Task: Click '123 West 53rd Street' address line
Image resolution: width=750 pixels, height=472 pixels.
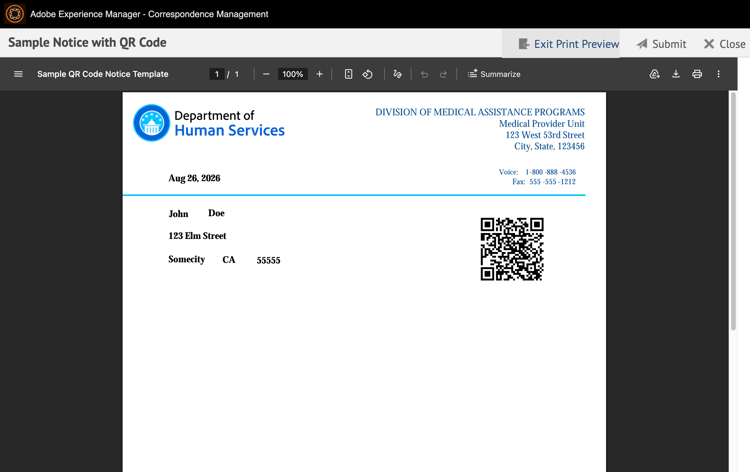Action: point(545,135)
